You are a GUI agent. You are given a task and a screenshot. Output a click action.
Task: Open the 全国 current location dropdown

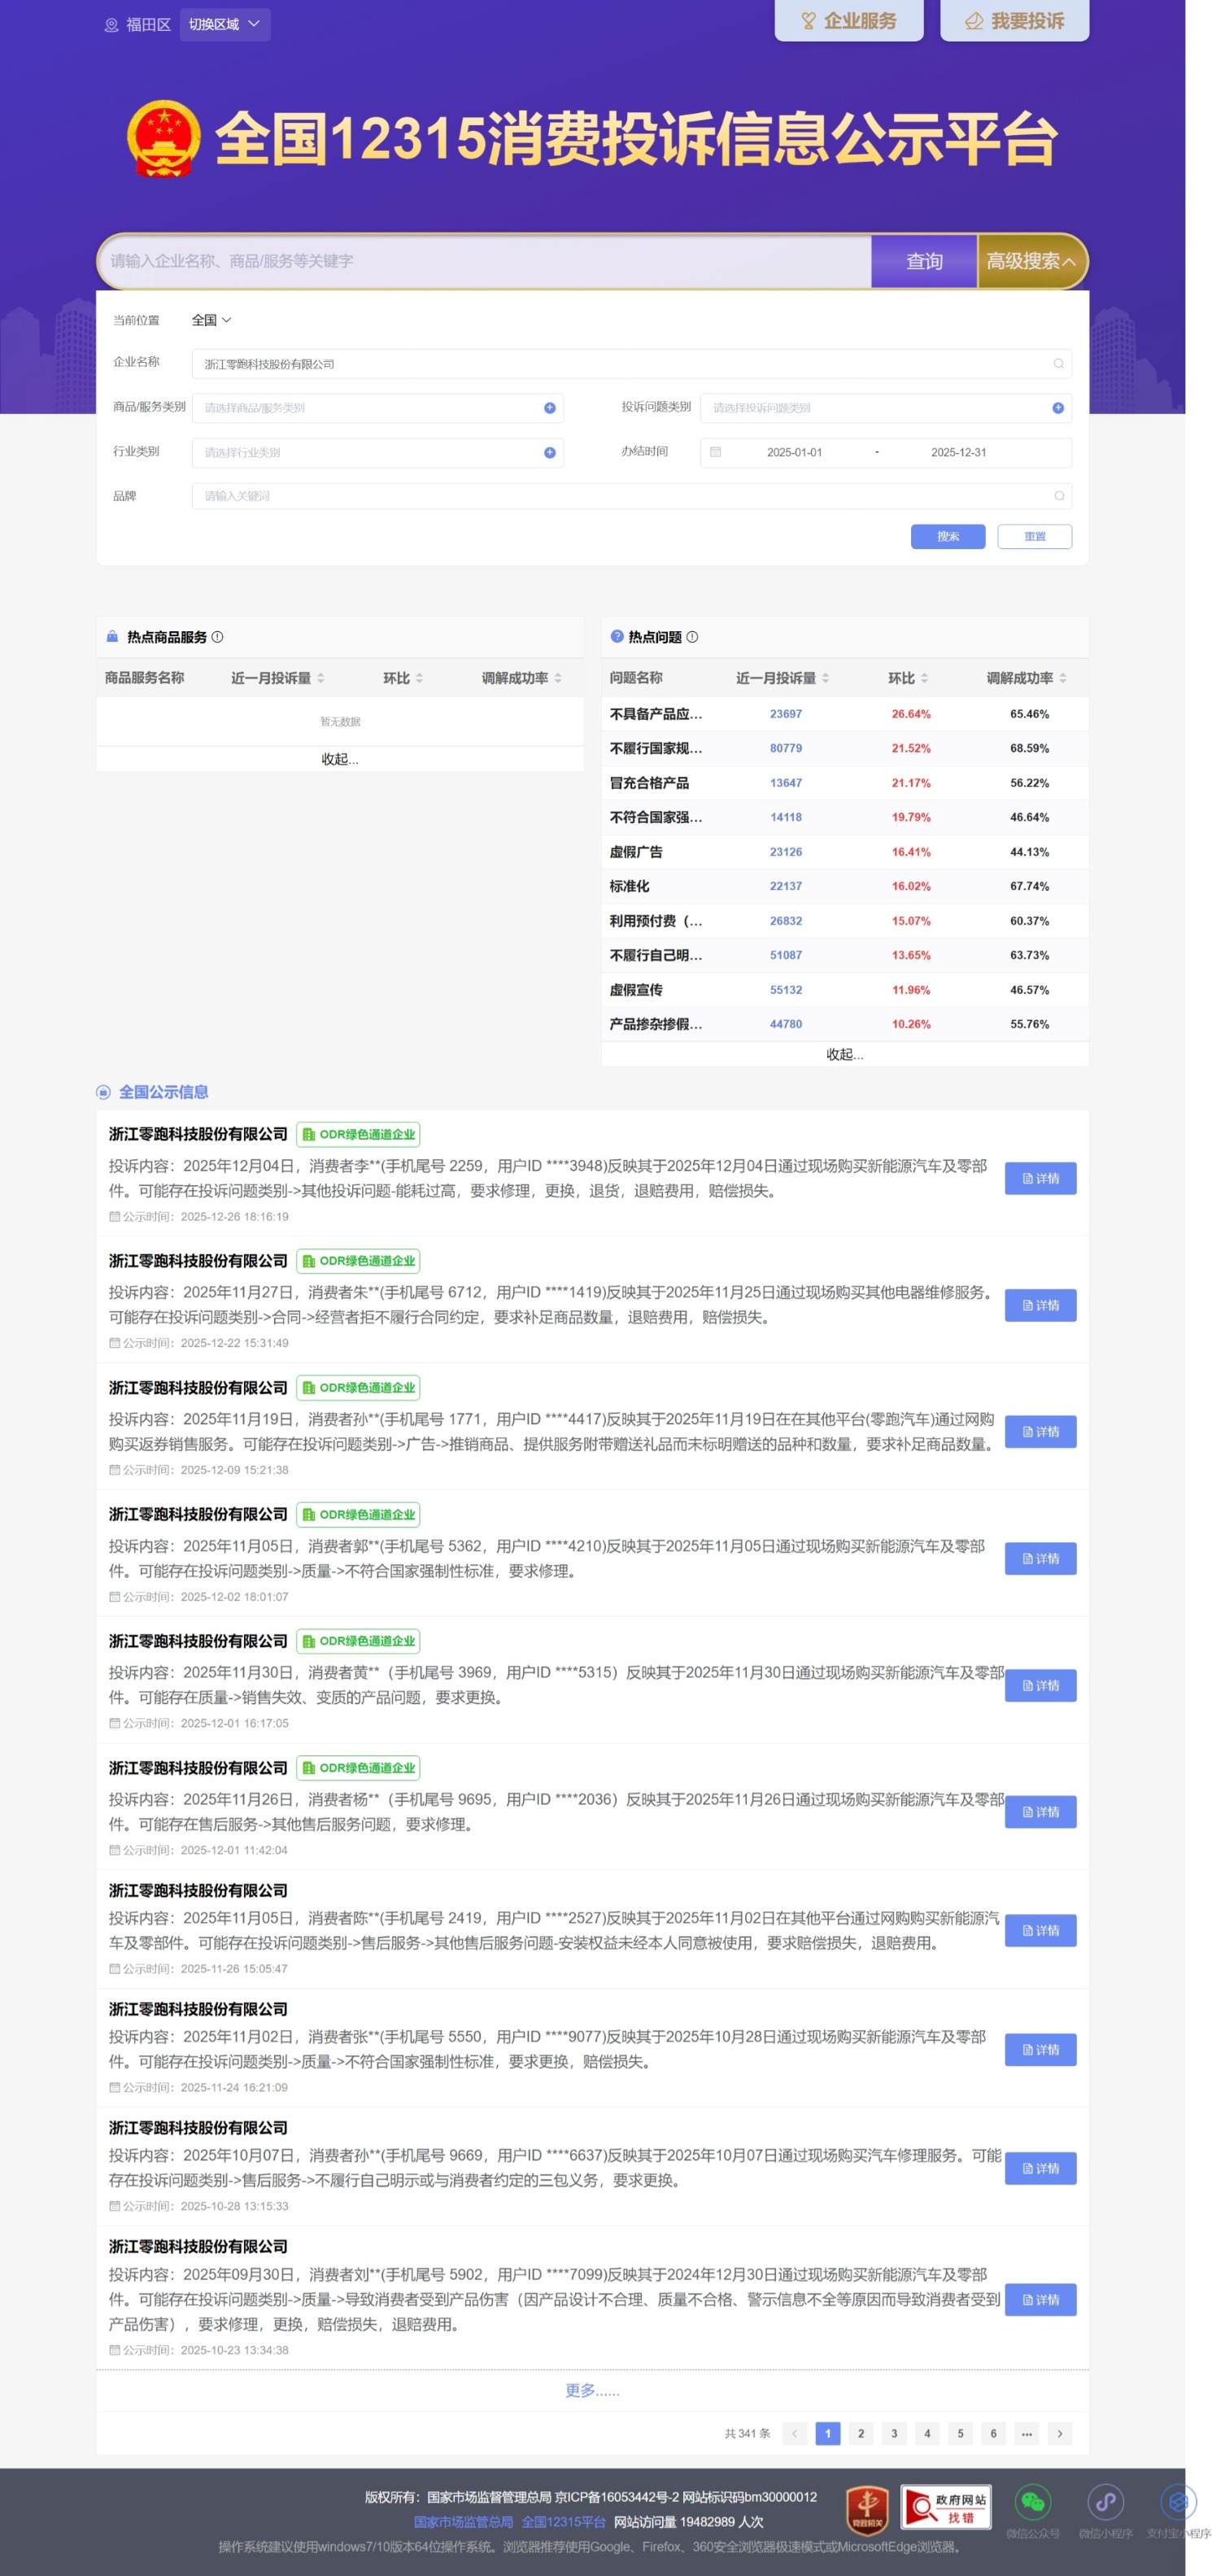[211, 320]
